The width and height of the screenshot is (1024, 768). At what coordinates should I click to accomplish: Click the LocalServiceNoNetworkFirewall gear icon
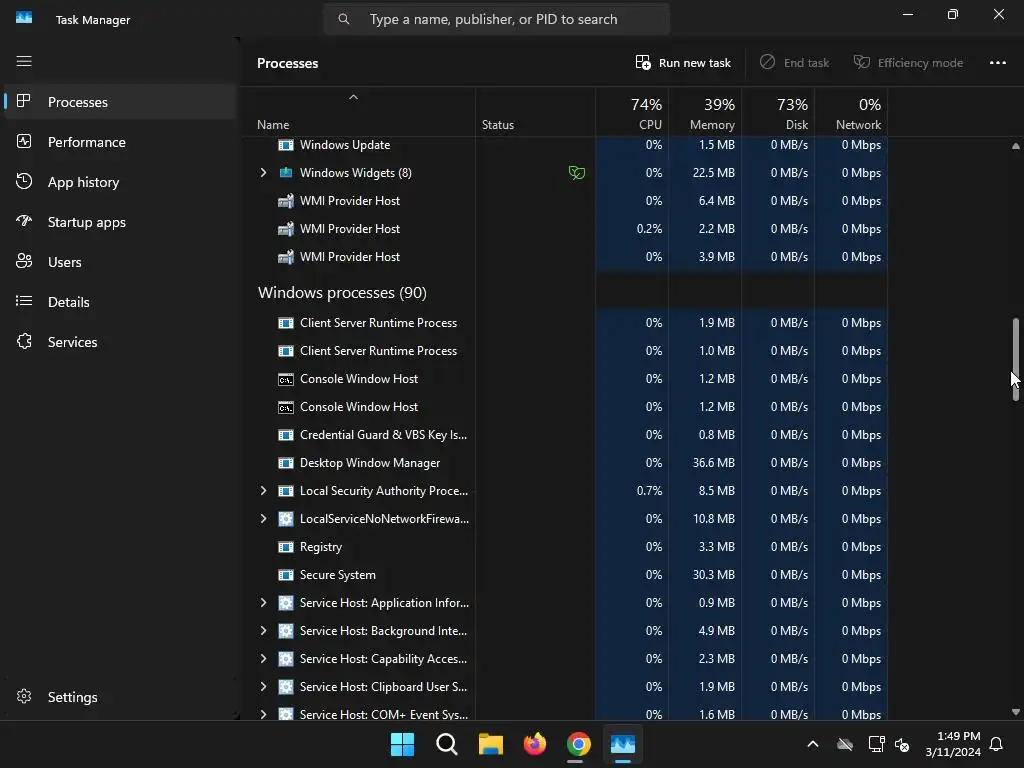coord(286,519)
